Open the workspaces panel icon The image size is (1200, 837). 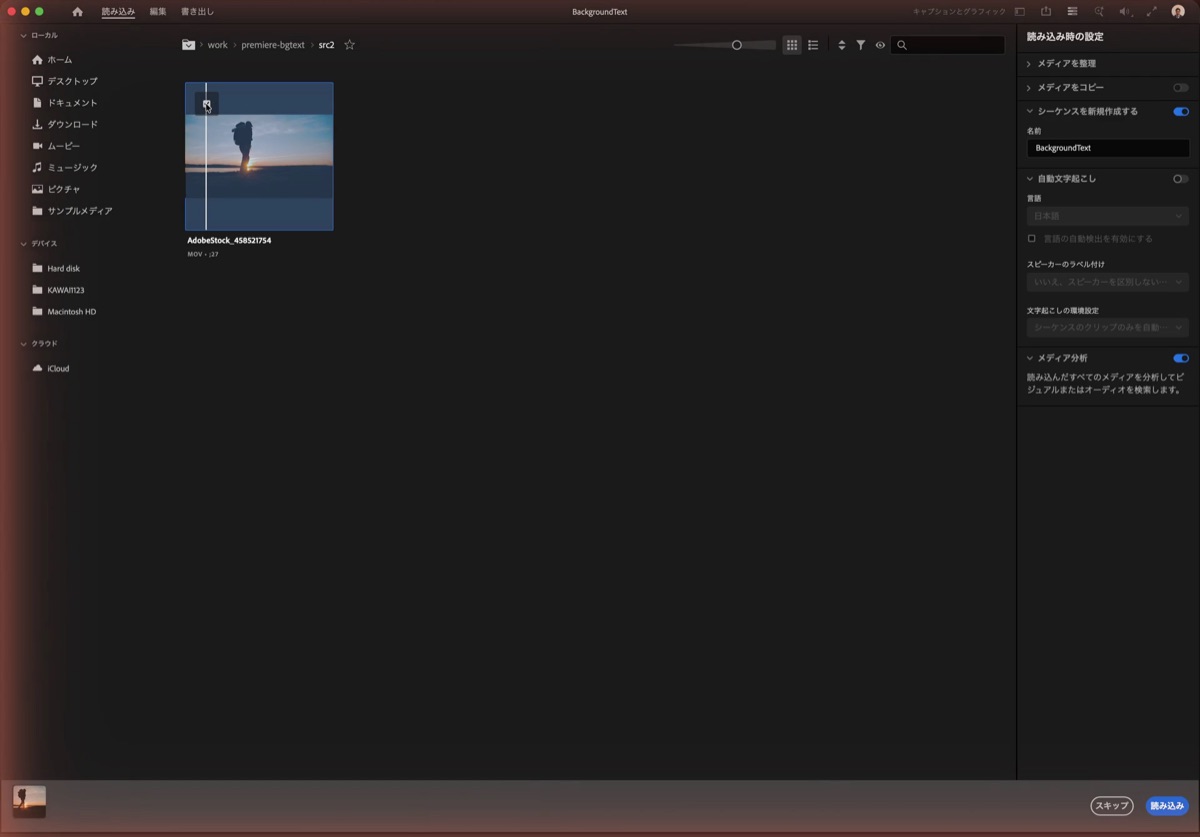[1020, 12]
